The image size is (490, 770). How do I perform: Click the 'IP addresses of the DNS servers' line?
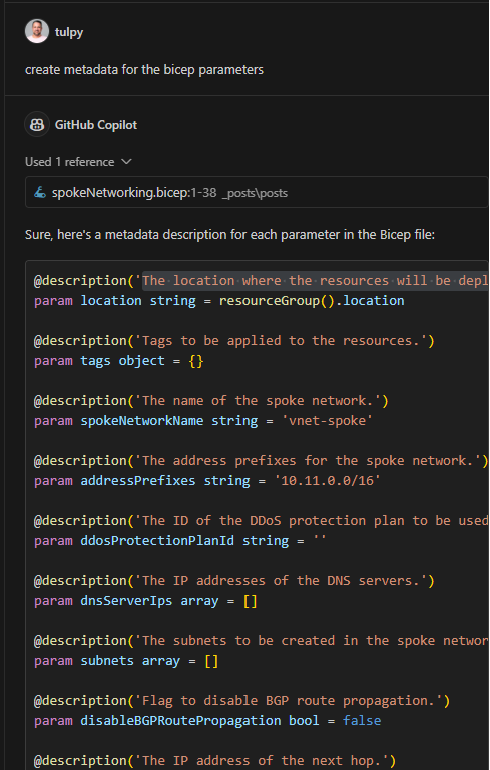234,580
